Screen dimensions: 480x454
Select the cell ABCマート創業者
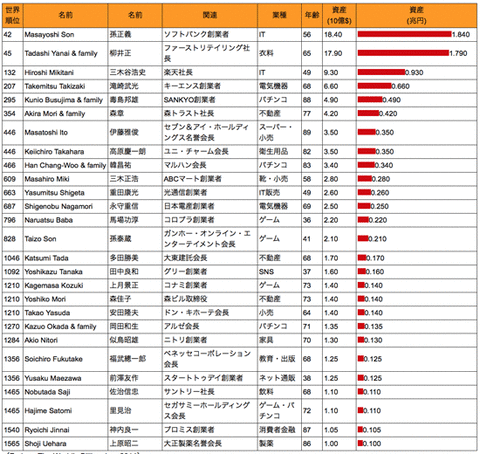pos(210,179)
